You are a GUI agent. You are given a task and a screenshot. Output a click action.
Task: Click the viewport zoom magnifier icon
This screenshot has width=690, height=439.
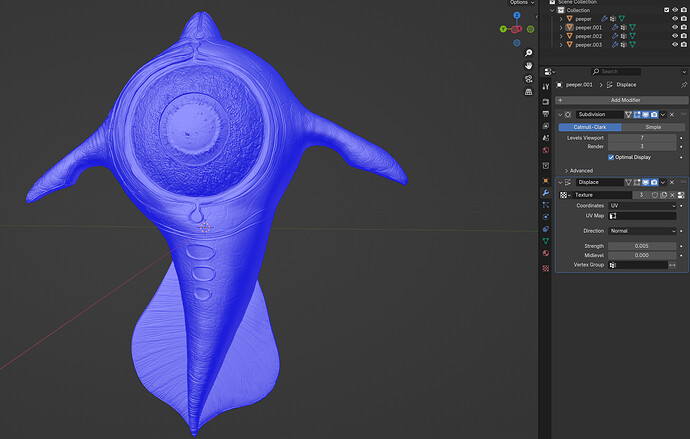[x=529, y=53]
